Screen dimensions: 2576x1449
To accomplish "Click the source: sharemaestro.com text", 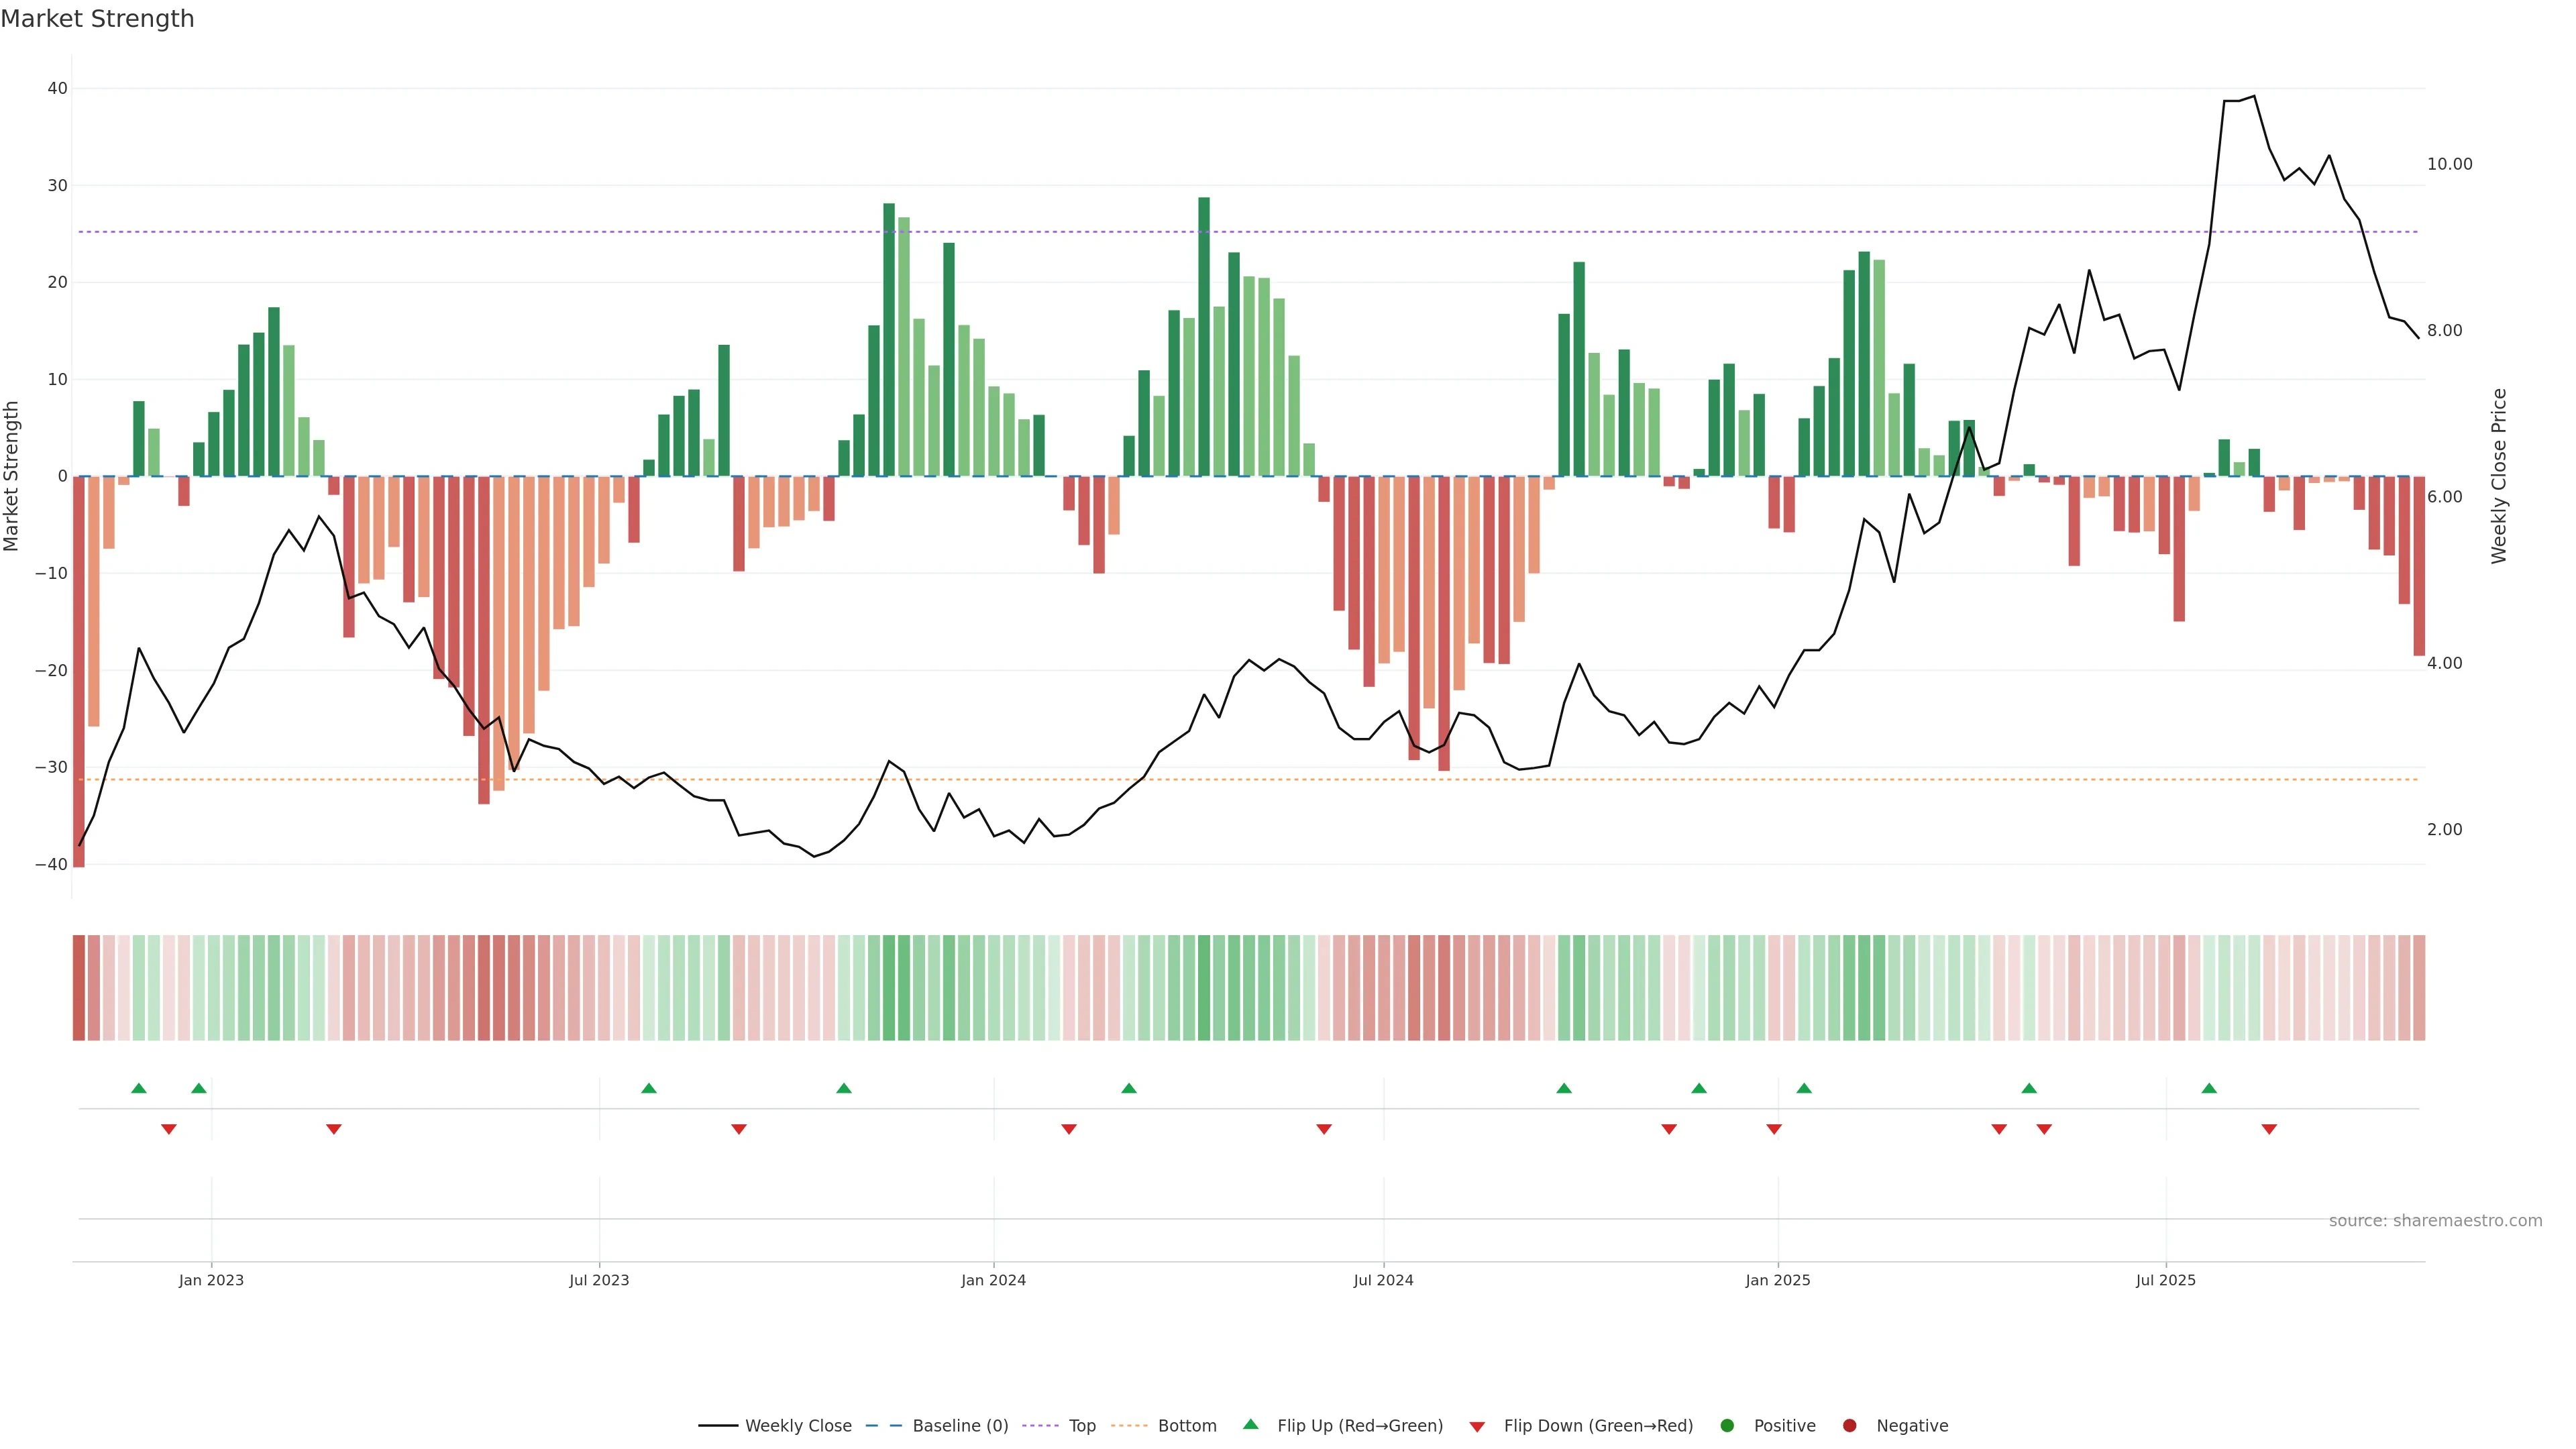I will [x=2435, y=1221].
